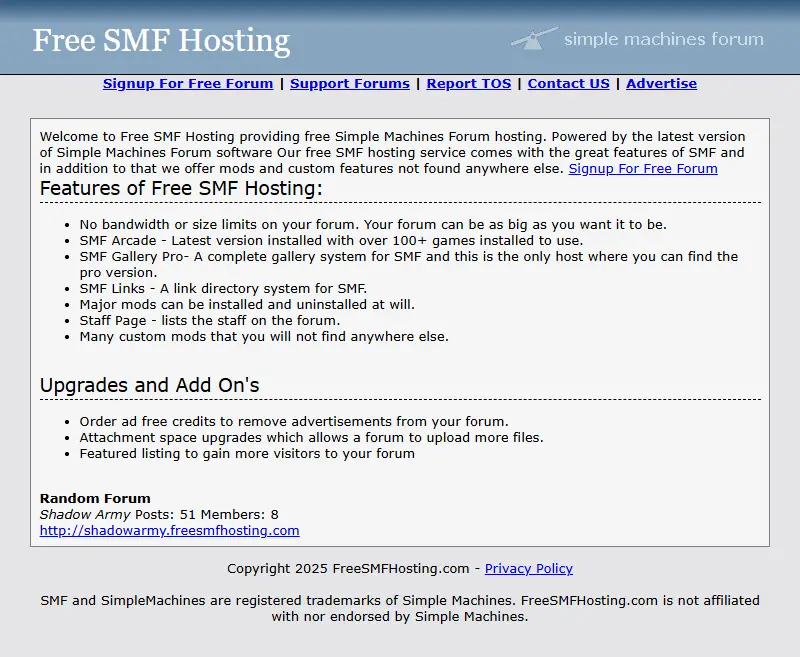Click the Features of Free SMF Hosting heading
Image resolution: width=800 pixels, height=657 pixels.
181,189
